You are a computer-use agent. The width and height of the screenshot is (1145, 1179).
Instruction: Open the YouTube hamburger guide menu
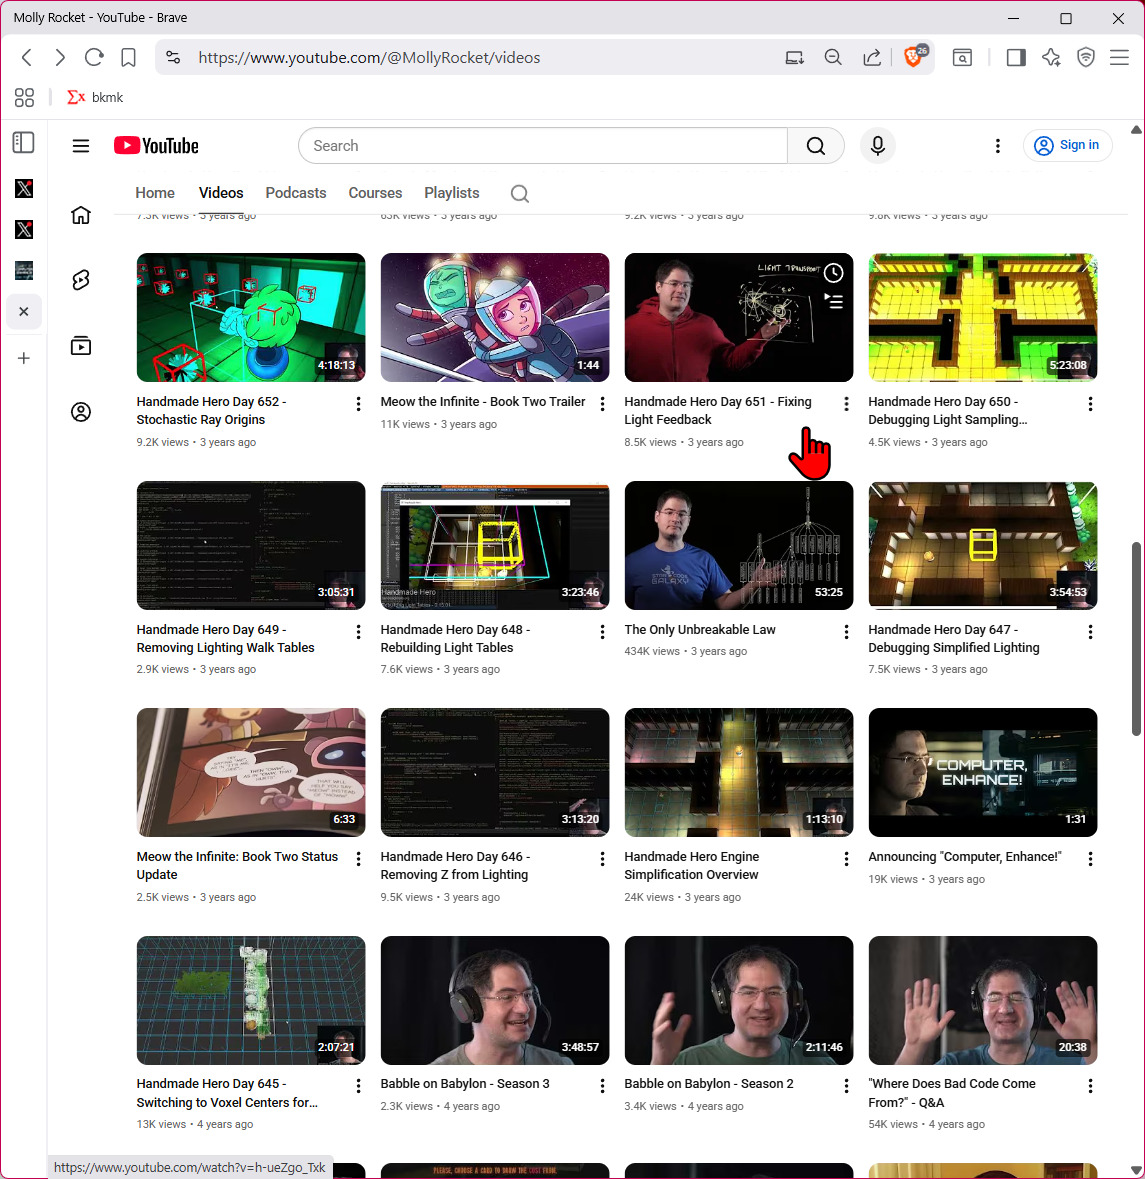pos(81,146)
